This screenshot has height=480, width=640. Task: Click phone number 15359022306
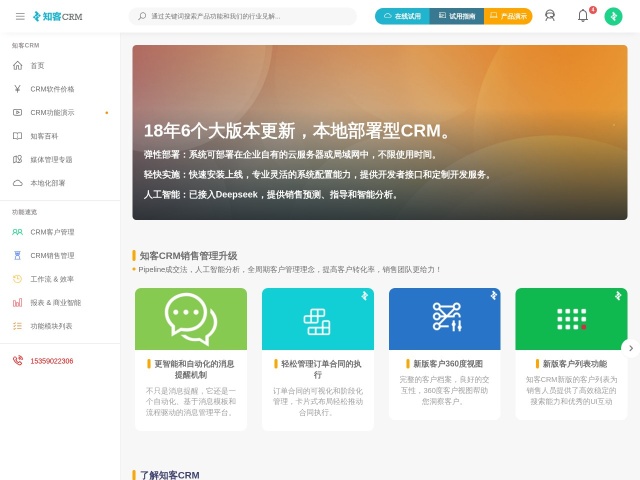point(52,361)
